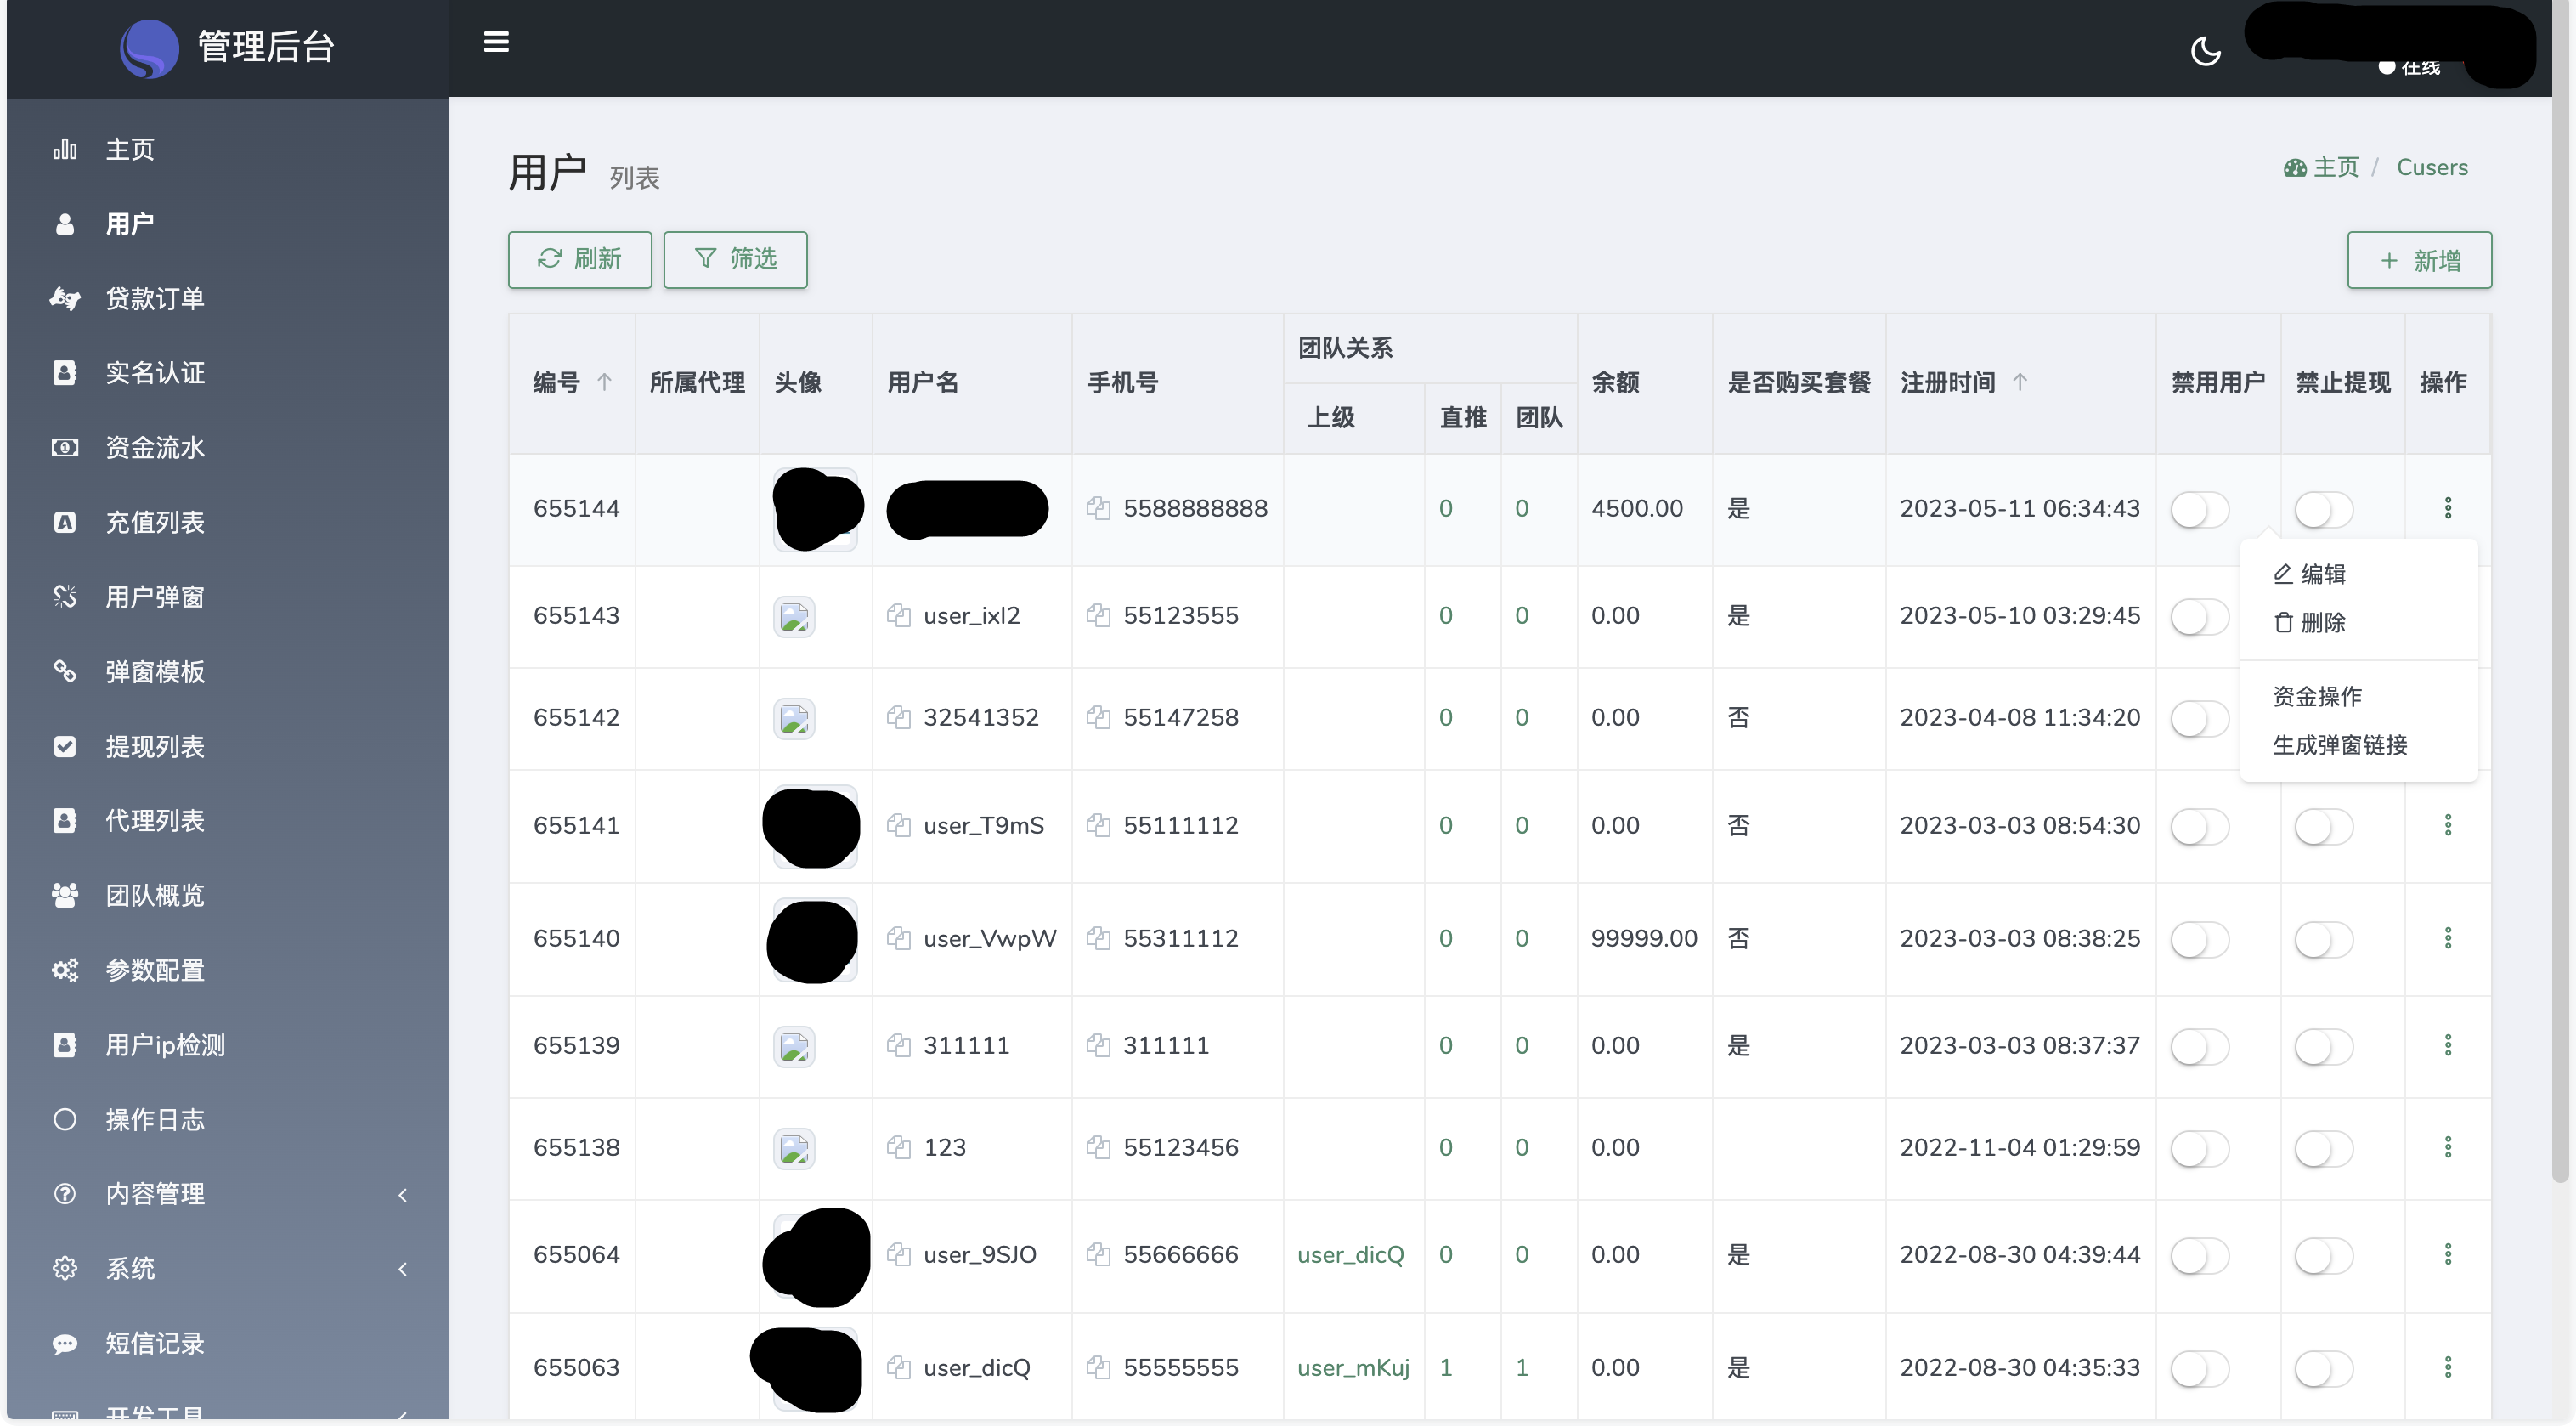Click sort arrow beside 编号 column
The height and width of the screenshot is (1426, 2576).
(x=604, y=382)
